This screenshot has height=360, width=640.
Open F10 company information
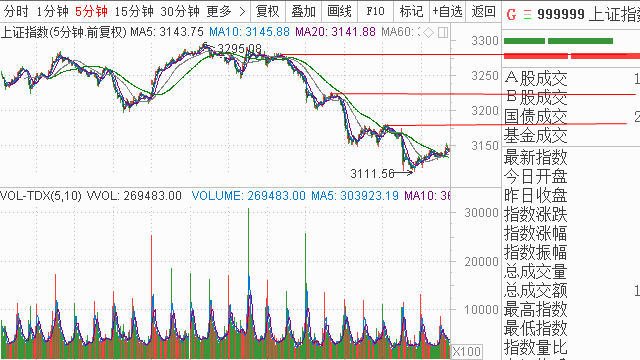pos(375,11)
